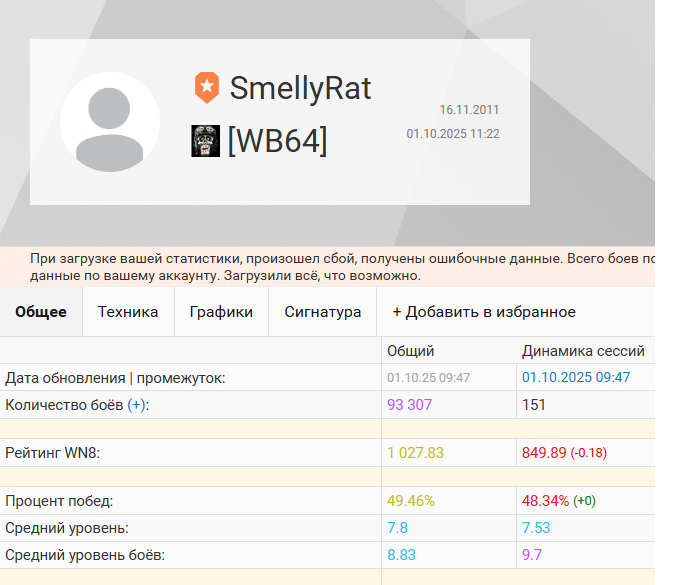Click the error notice about statistics loading
Image resolution: width=683 pixels, height=585 pixels.
point(327,267)
